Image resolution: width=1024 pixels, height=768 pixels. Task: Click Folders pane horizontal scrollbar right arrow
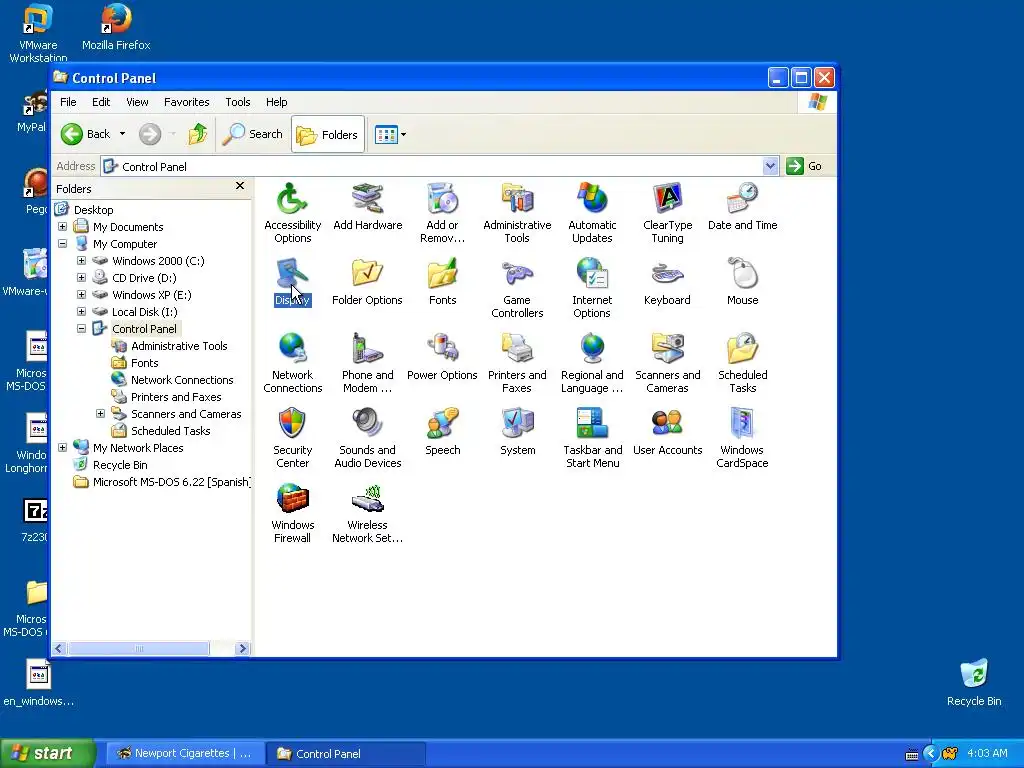tap(242, 648)
